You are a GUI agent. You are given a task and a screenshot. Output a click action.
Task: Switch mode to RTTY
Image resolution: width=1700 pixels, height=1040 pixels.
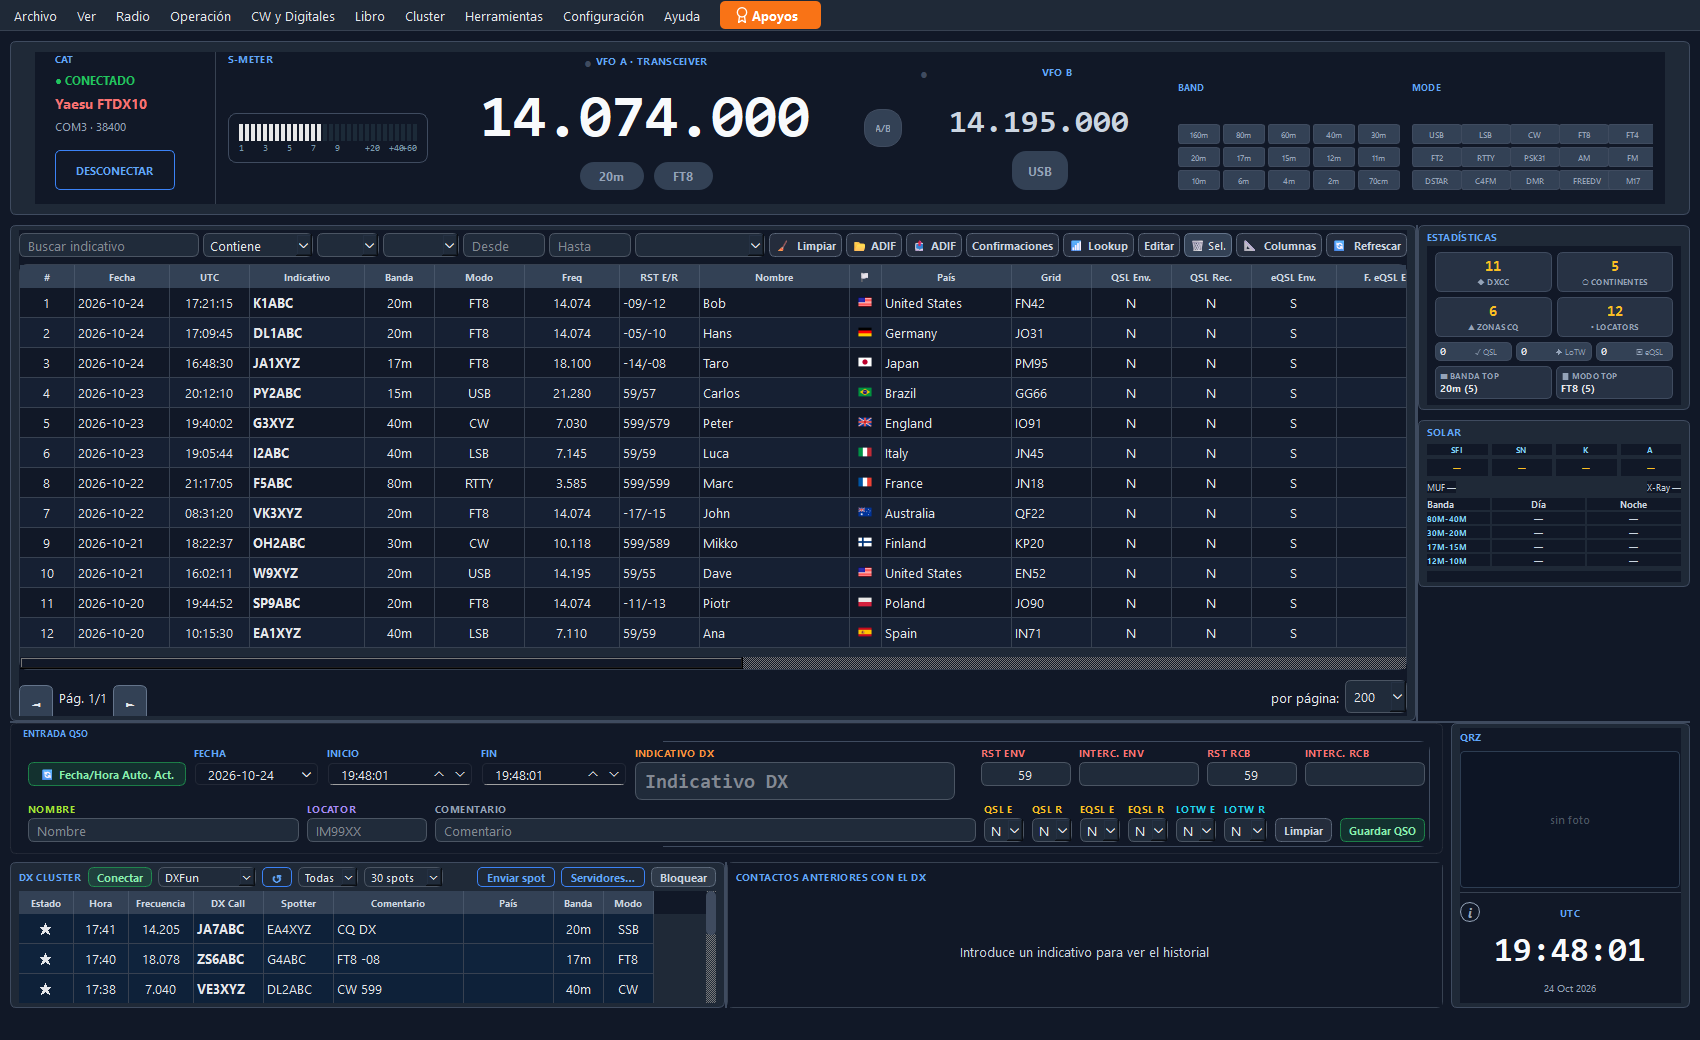(1486, 158)
